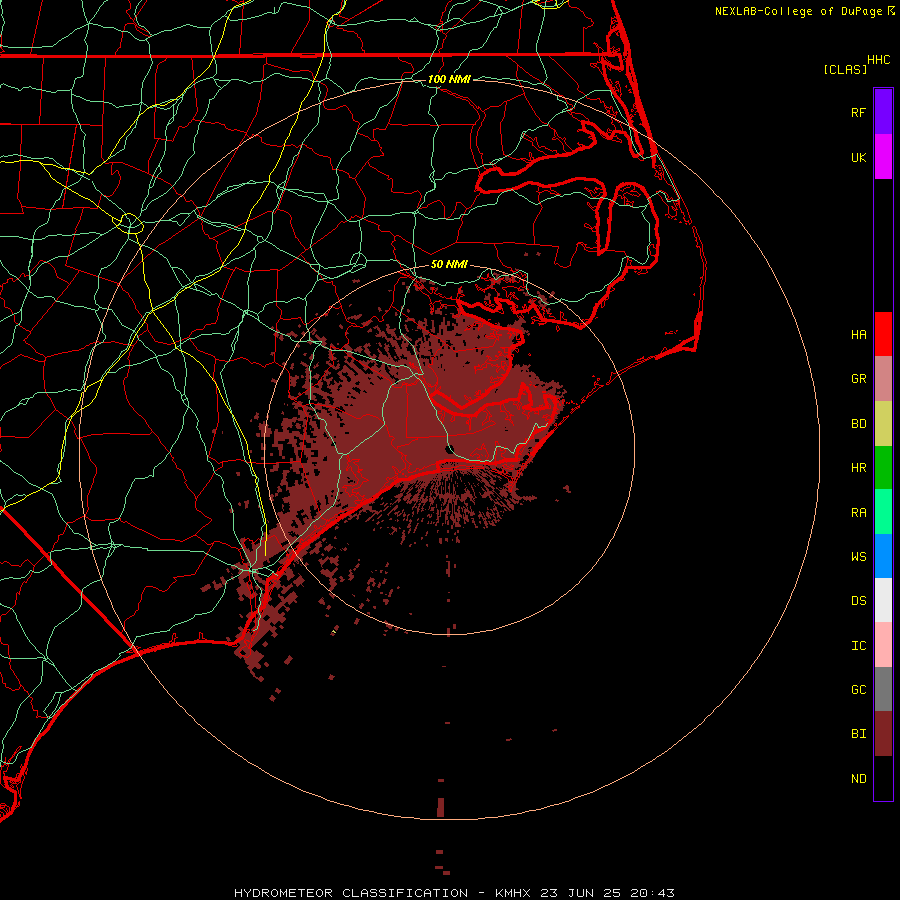Click the WS legend label
Image resolution: width=900 pixels, height=900 pixels.
[x=858, y=557]
